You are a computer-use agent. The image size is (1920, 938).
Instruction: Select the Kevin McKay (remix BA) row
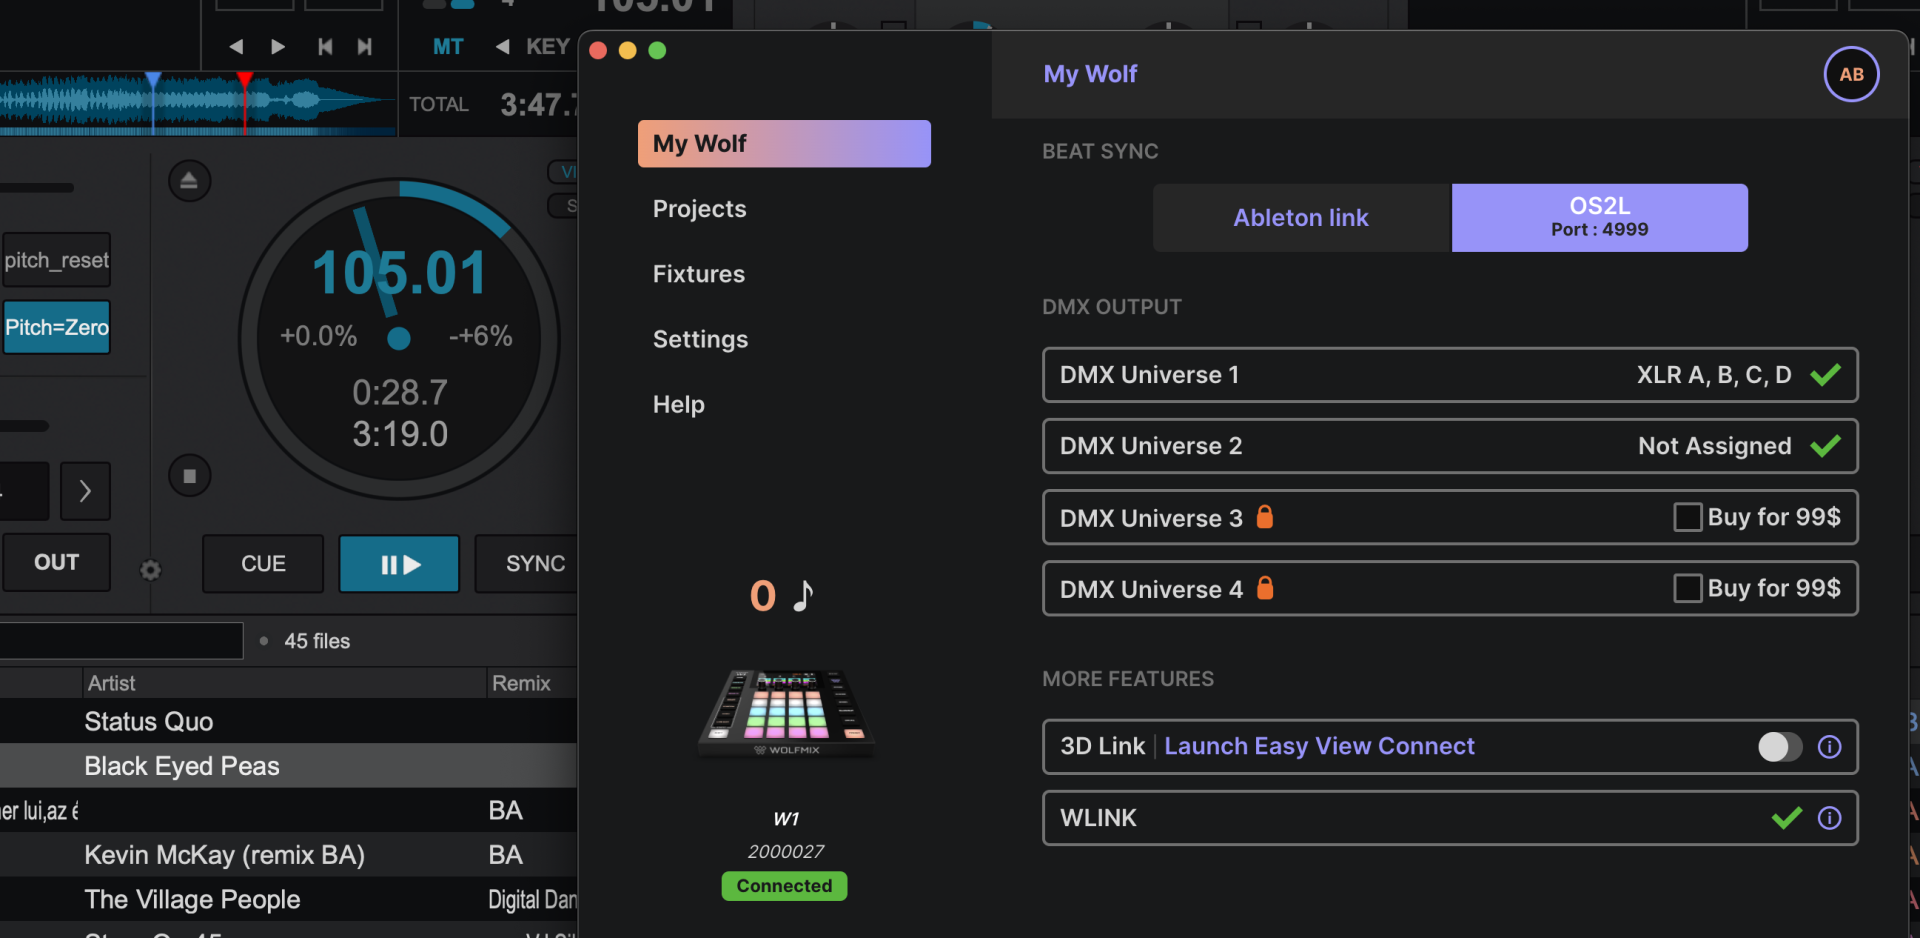tap(288, 855)
